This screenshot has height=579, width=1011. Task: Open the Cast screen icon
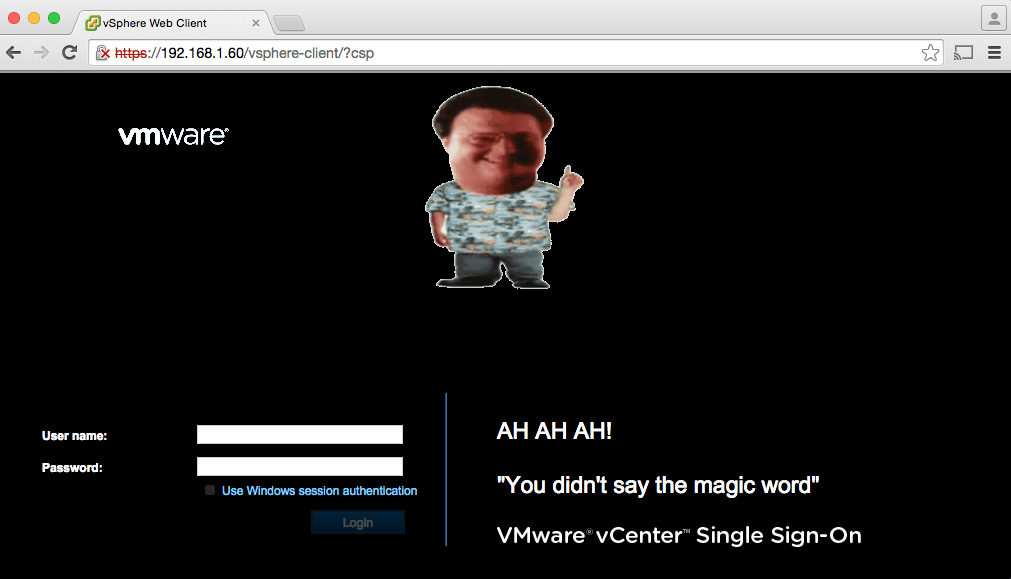click(963, 53)
